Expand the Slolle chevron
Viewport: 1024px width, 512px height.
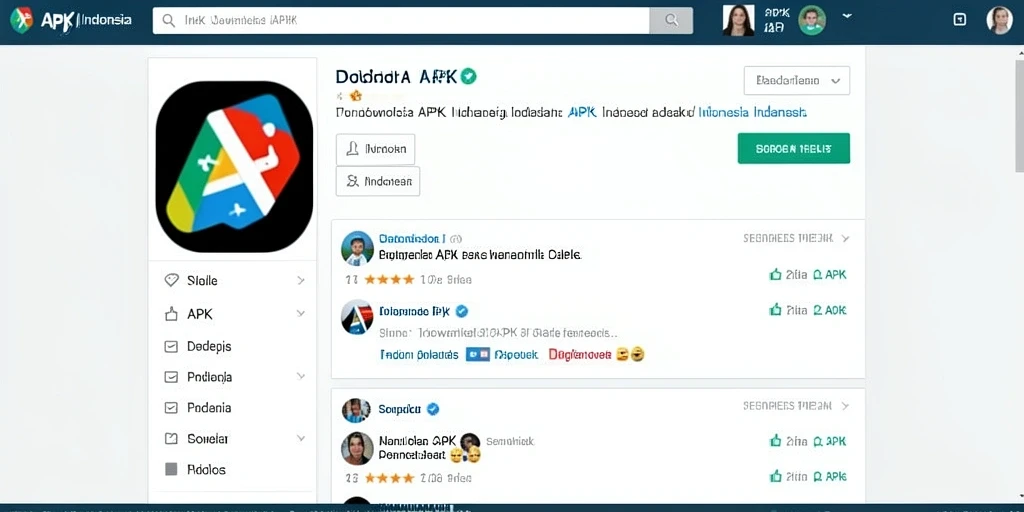tap(300, 281)
